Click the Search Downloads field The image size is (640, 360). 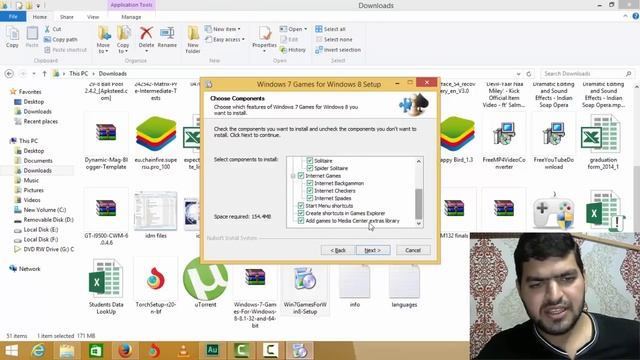(588, 73)
